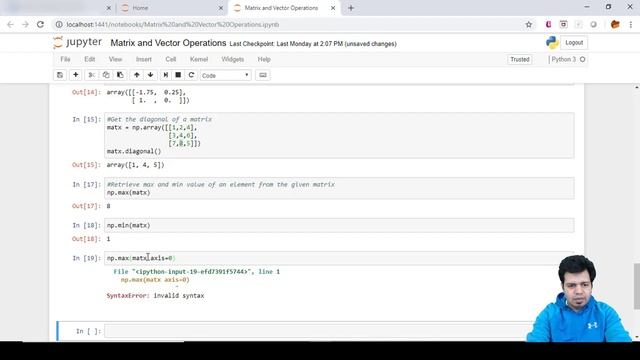View site information icon in address bar

tap(59, 24)
